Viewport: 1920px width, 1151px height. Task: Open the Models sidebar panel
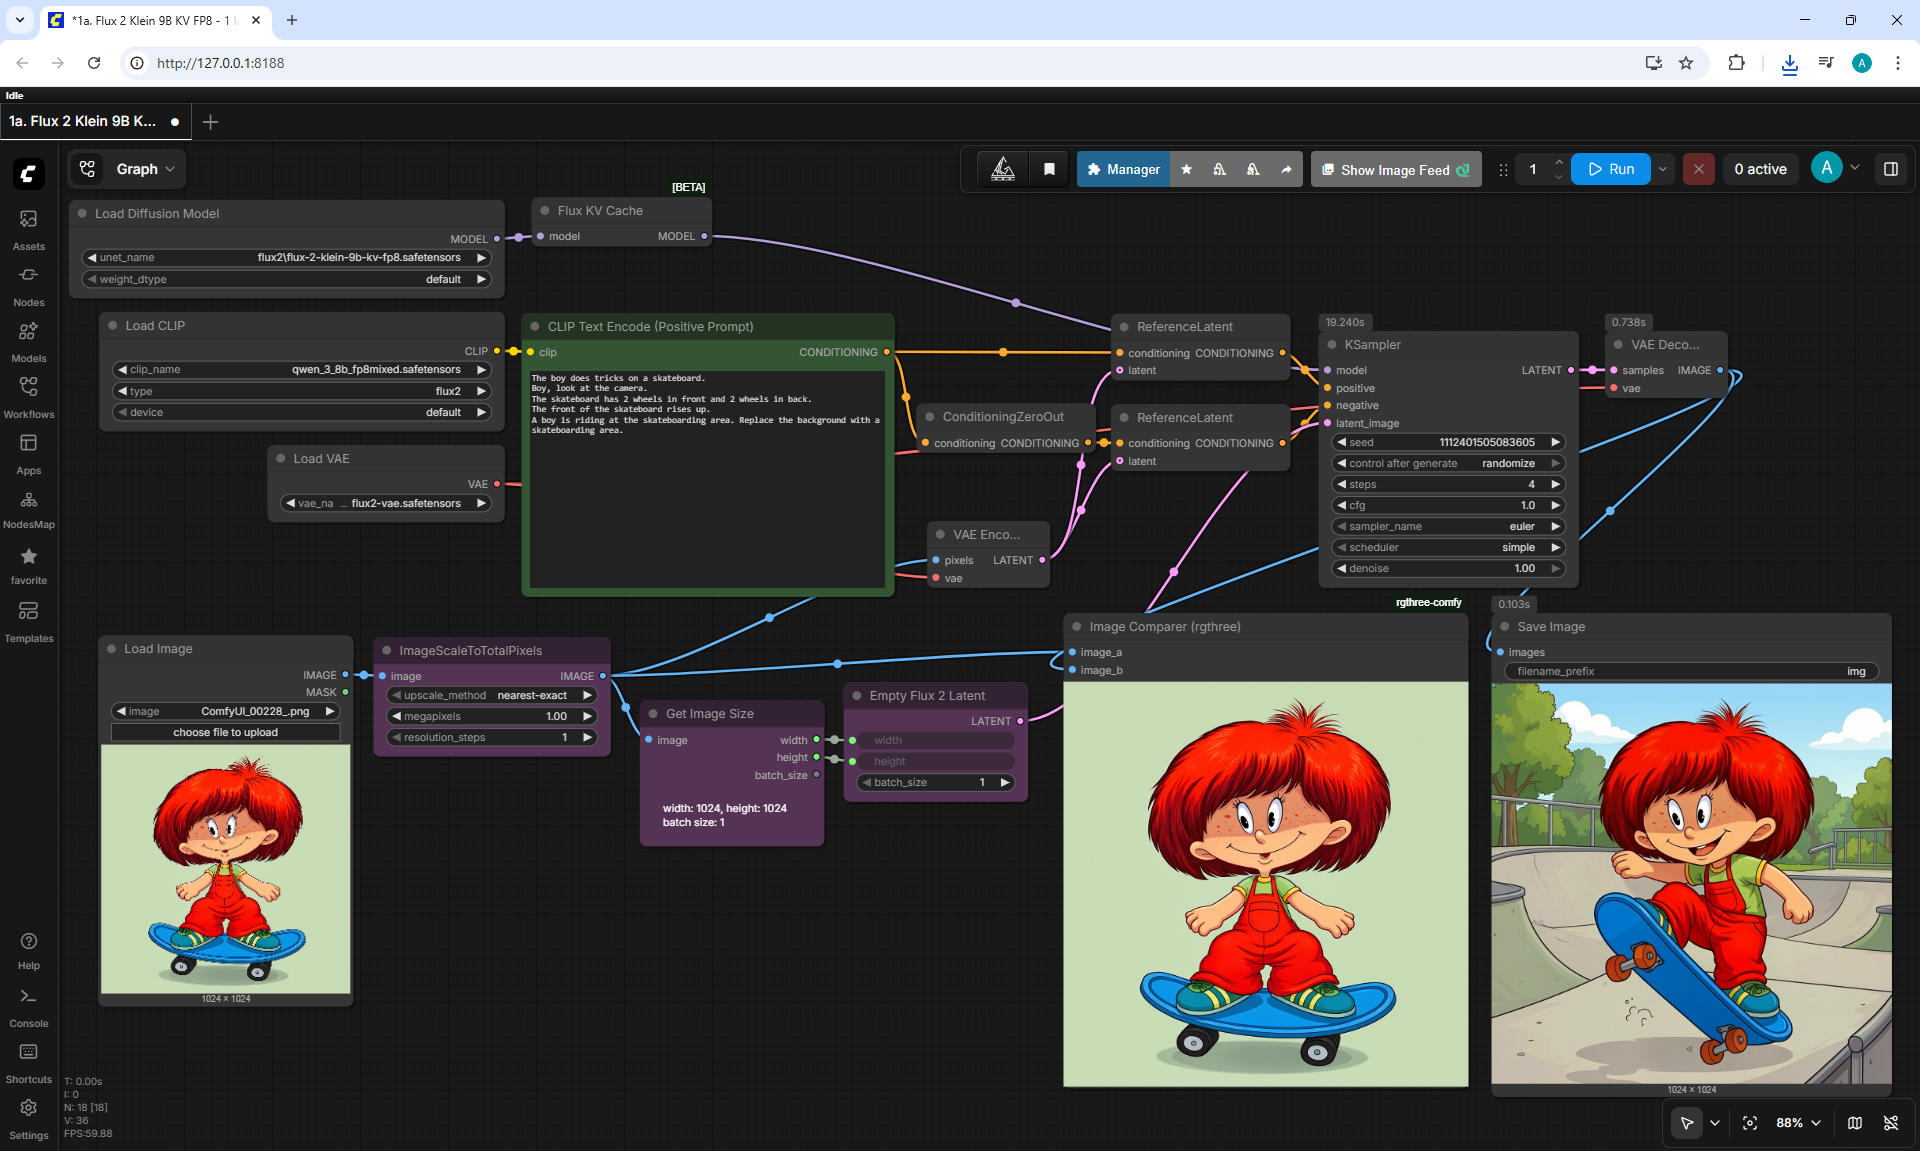[x=28, y=342]
